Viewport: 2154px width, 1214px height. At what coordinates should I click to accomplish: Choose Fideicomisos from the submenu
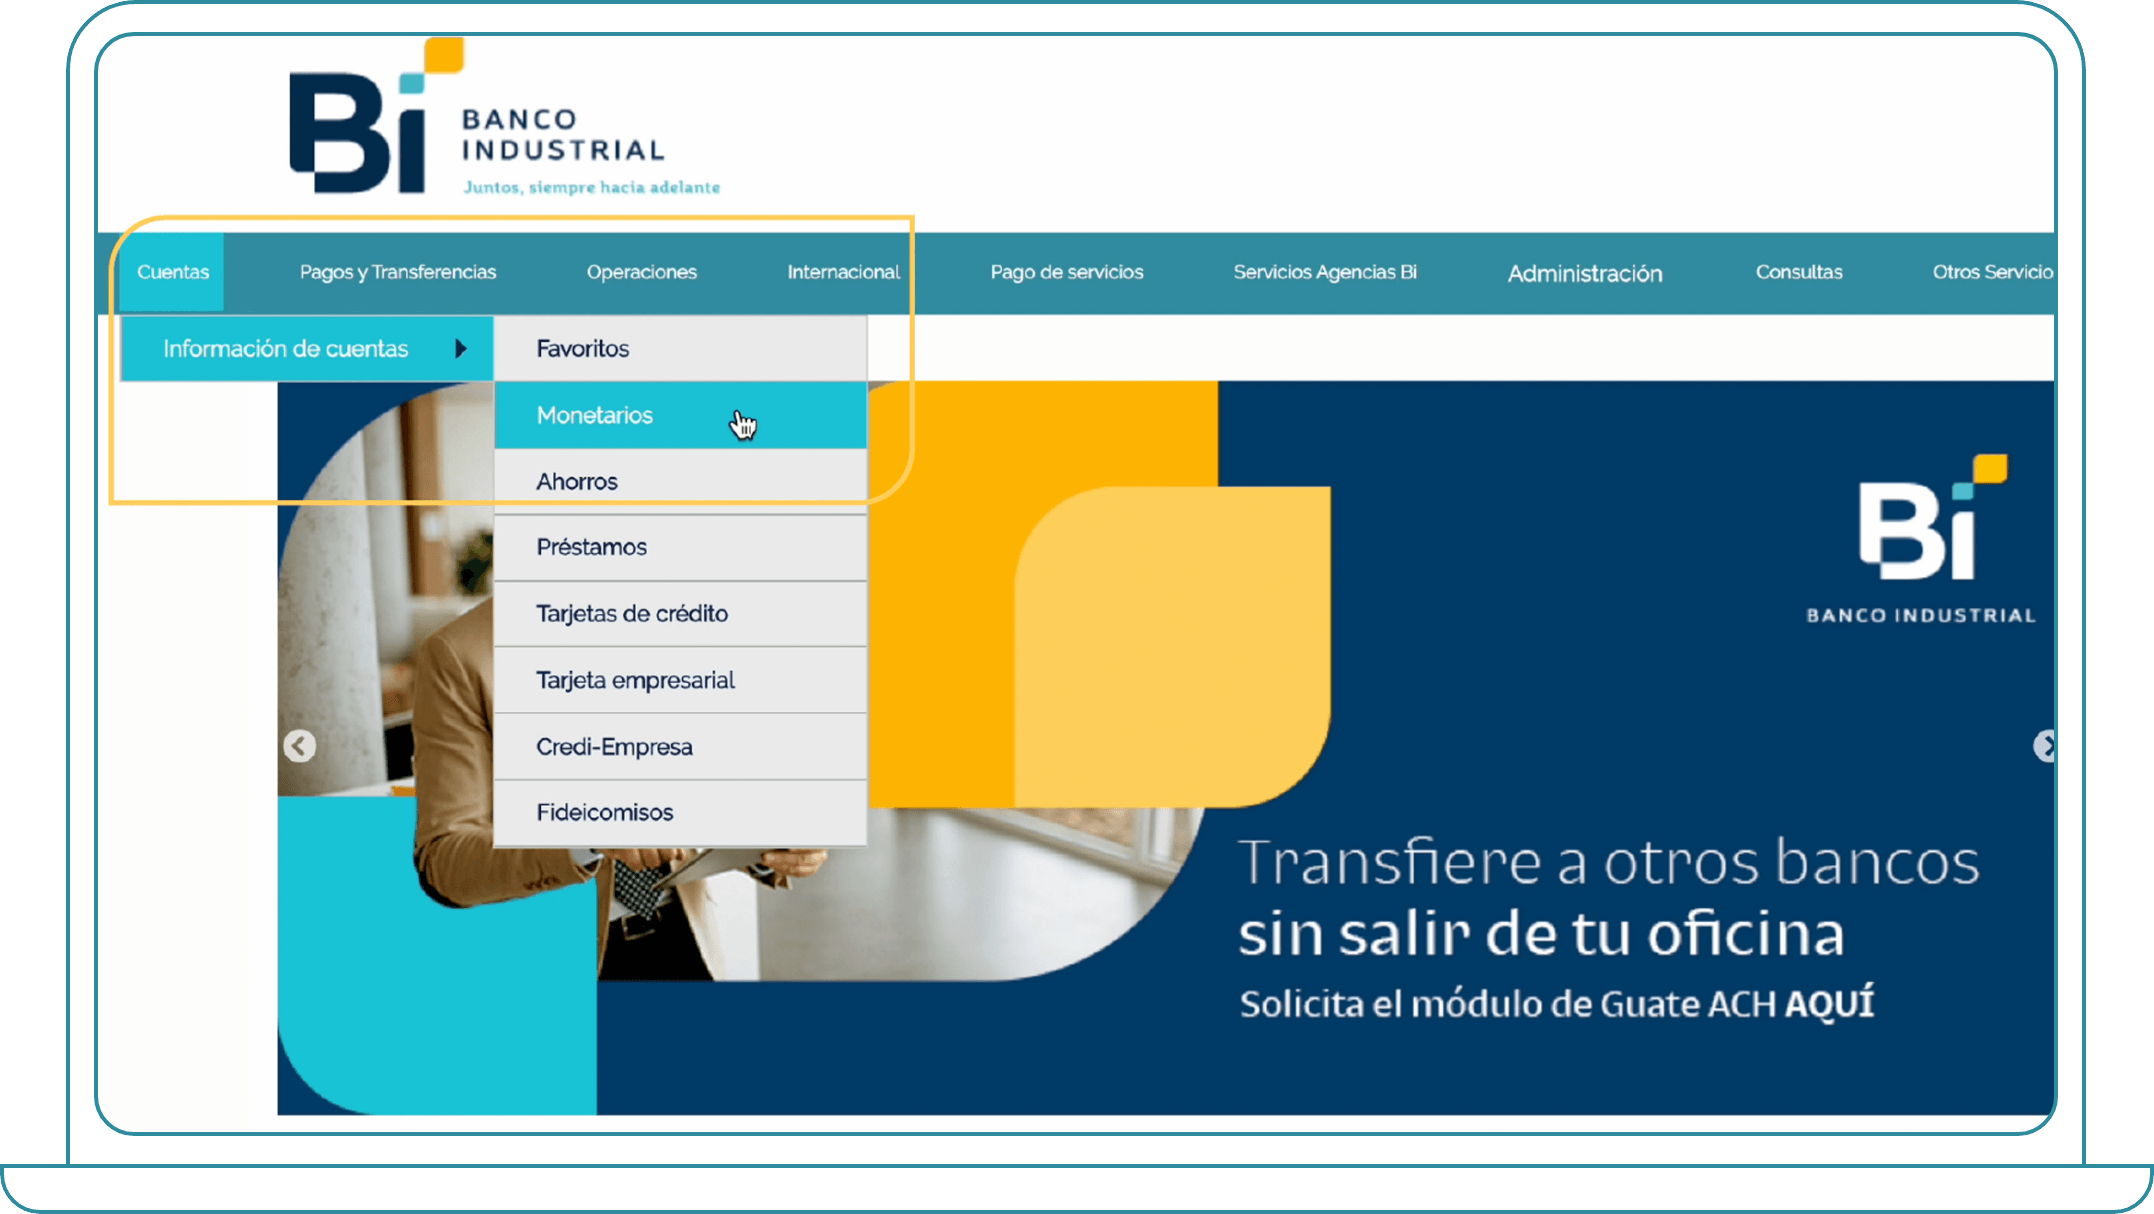point(681,812)
